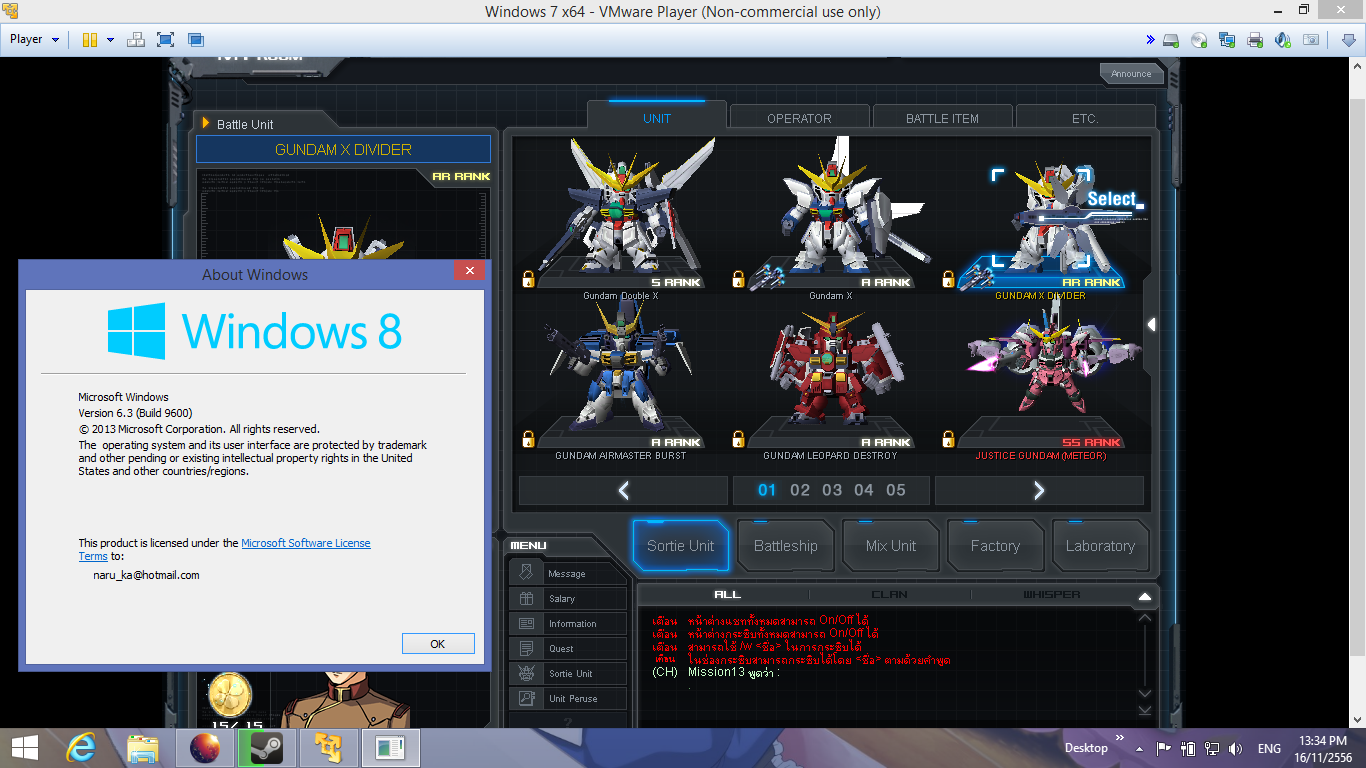Open the Laboratory button

coord(1100,546)
